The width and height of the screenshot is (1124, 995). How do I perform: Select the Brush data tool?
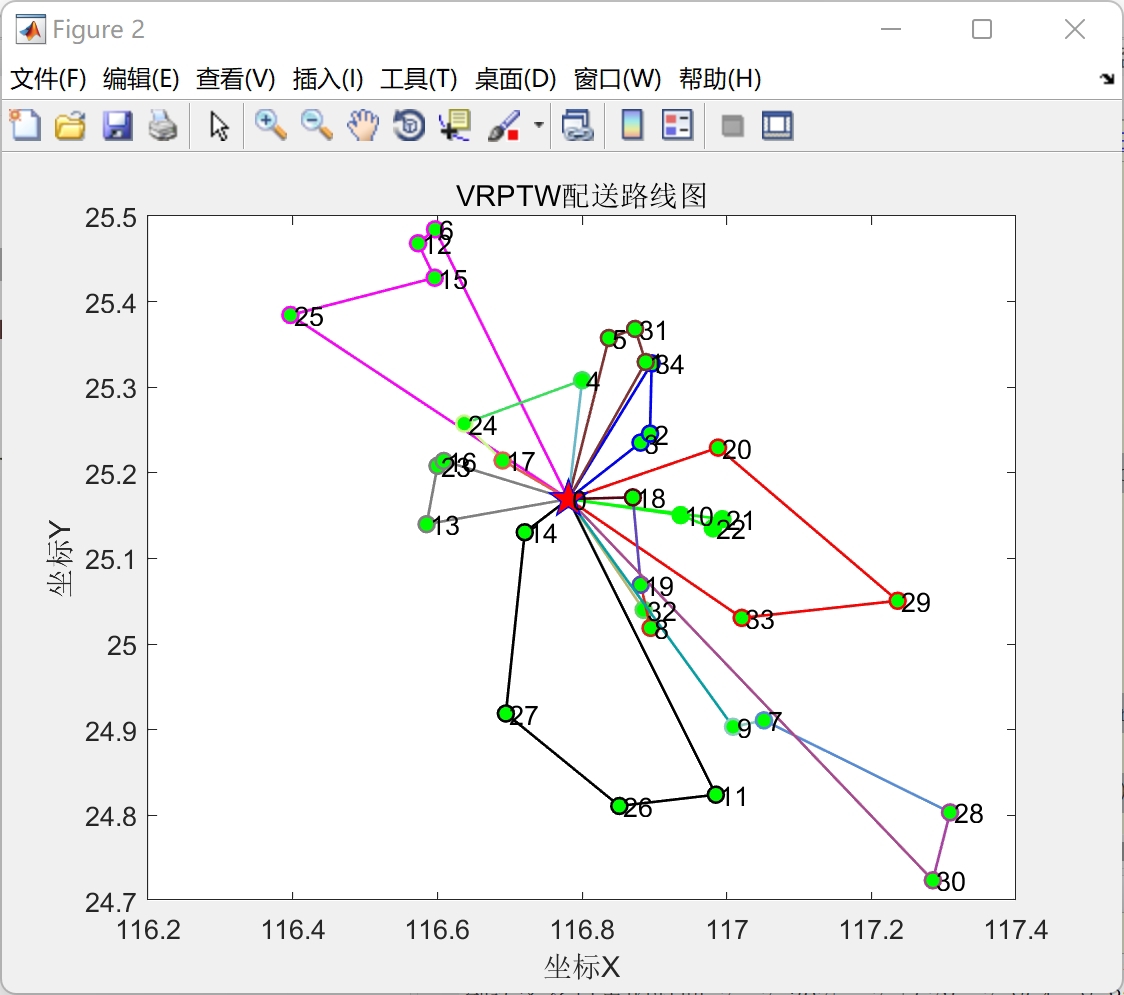pyautogui.click(x=505, y=125)
